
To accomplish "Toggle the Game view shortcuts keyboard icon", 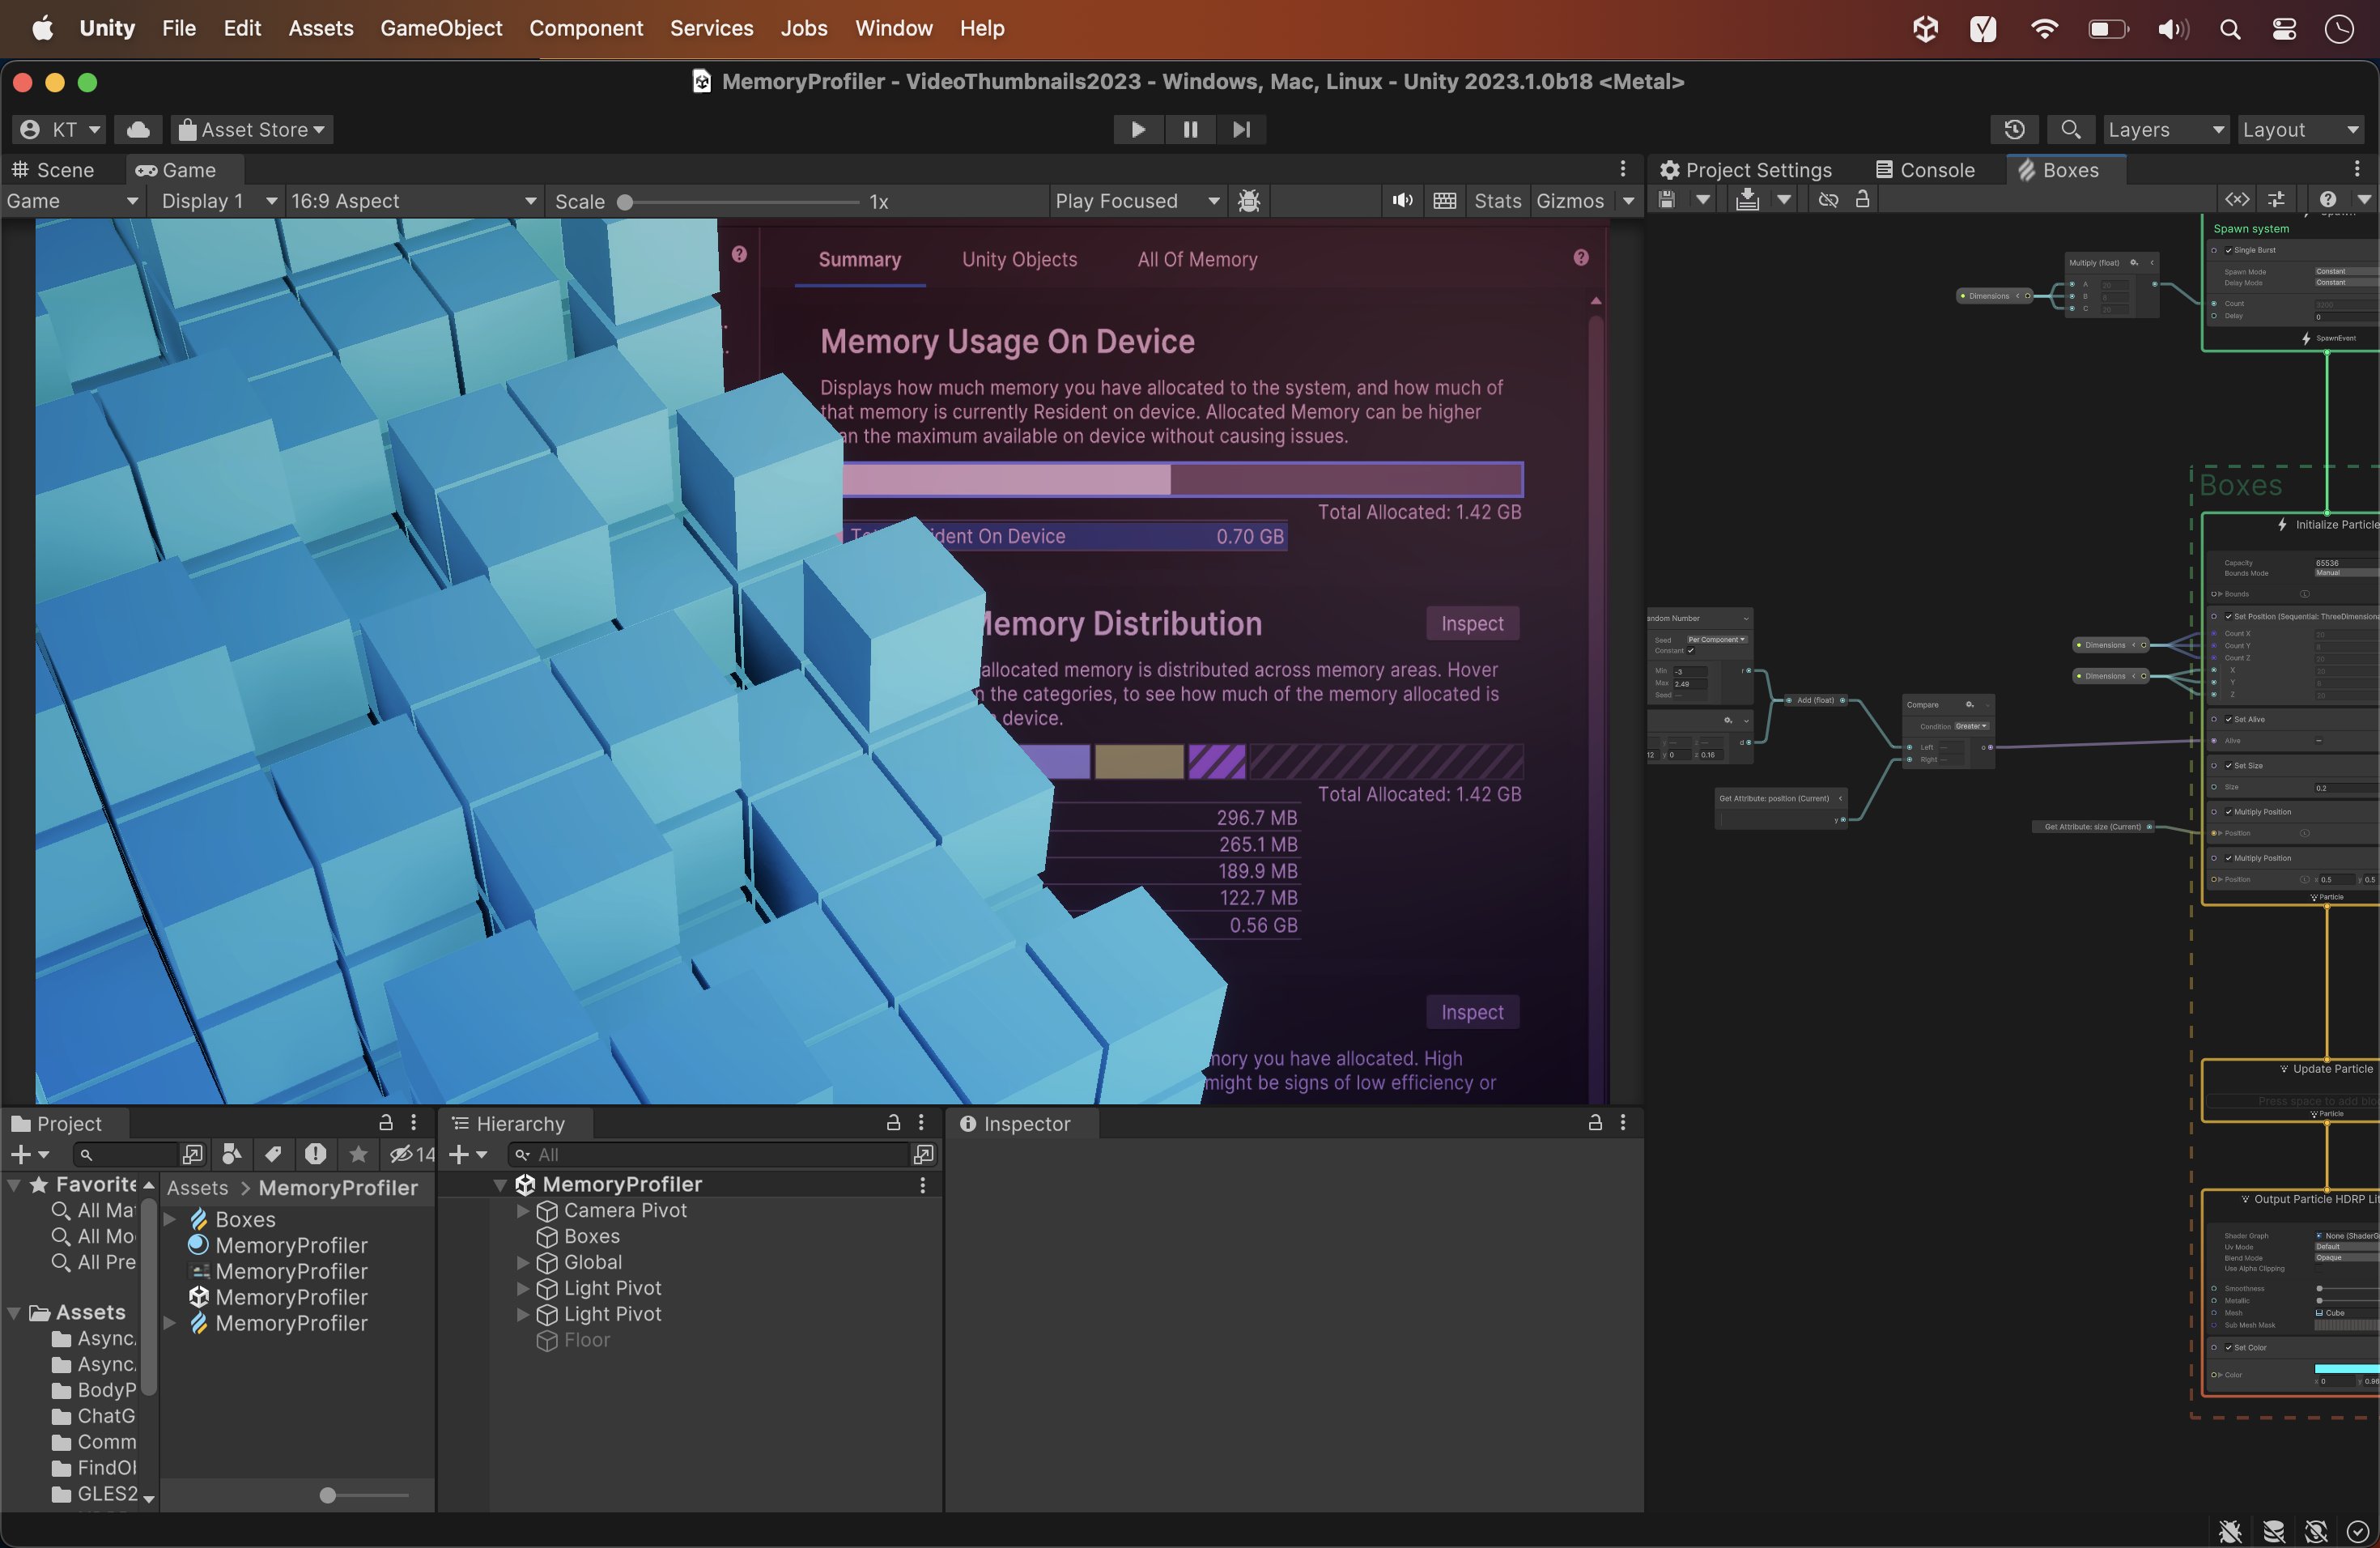I will 1444,201.
